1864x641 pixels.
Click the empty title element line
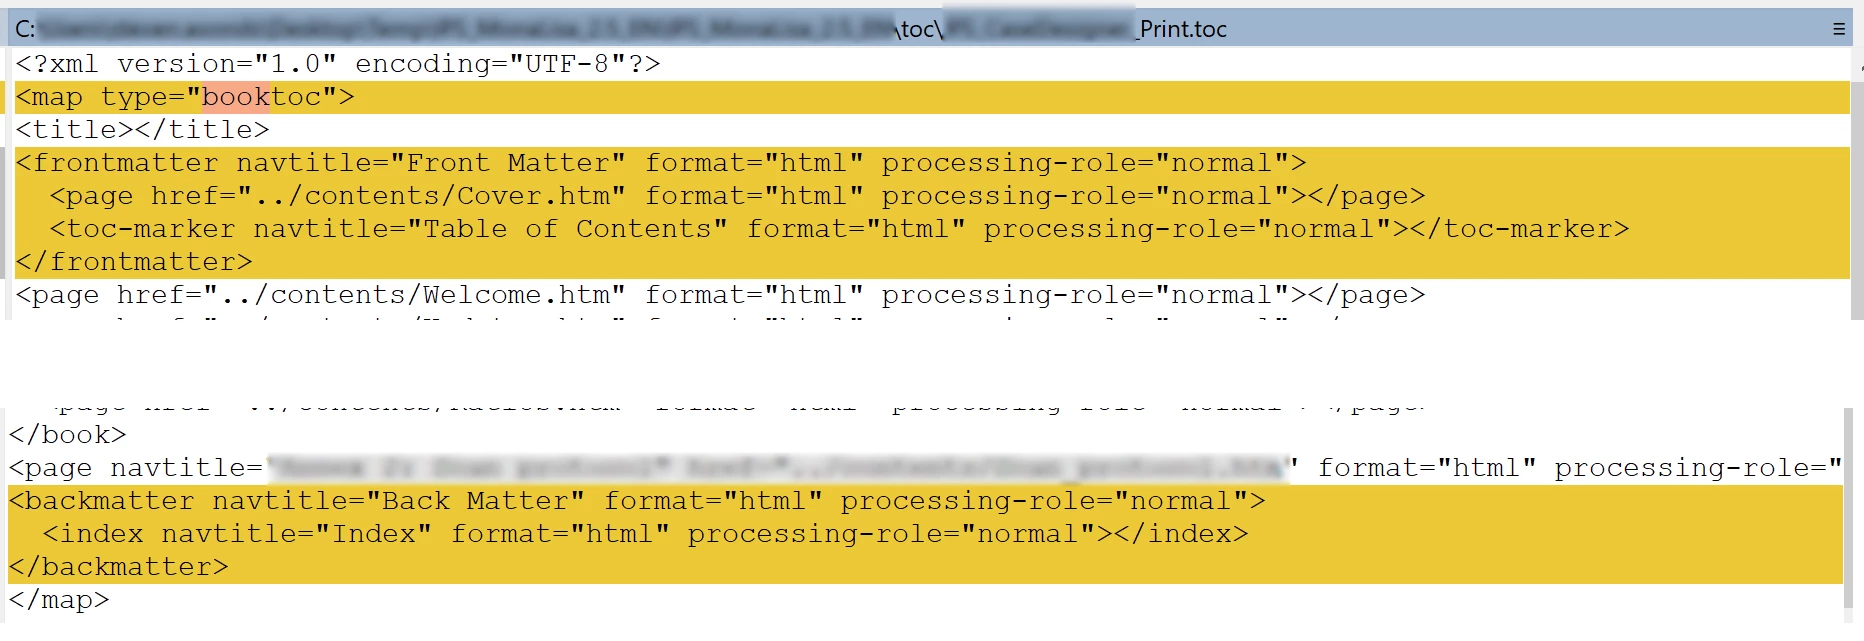coord(142,130)
